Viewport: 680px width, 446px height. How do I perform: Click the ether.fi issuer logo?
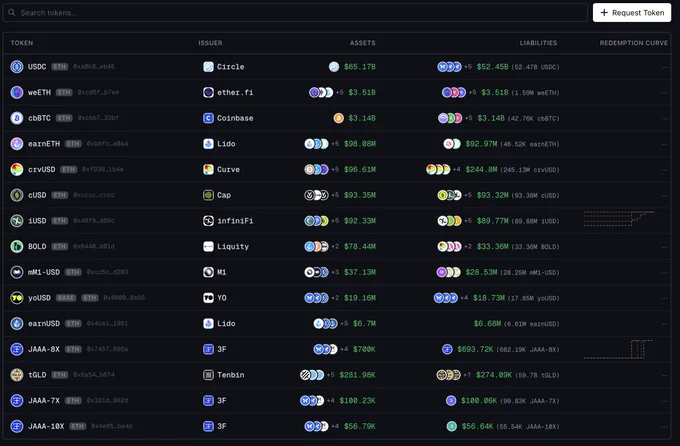coord(209,92)
